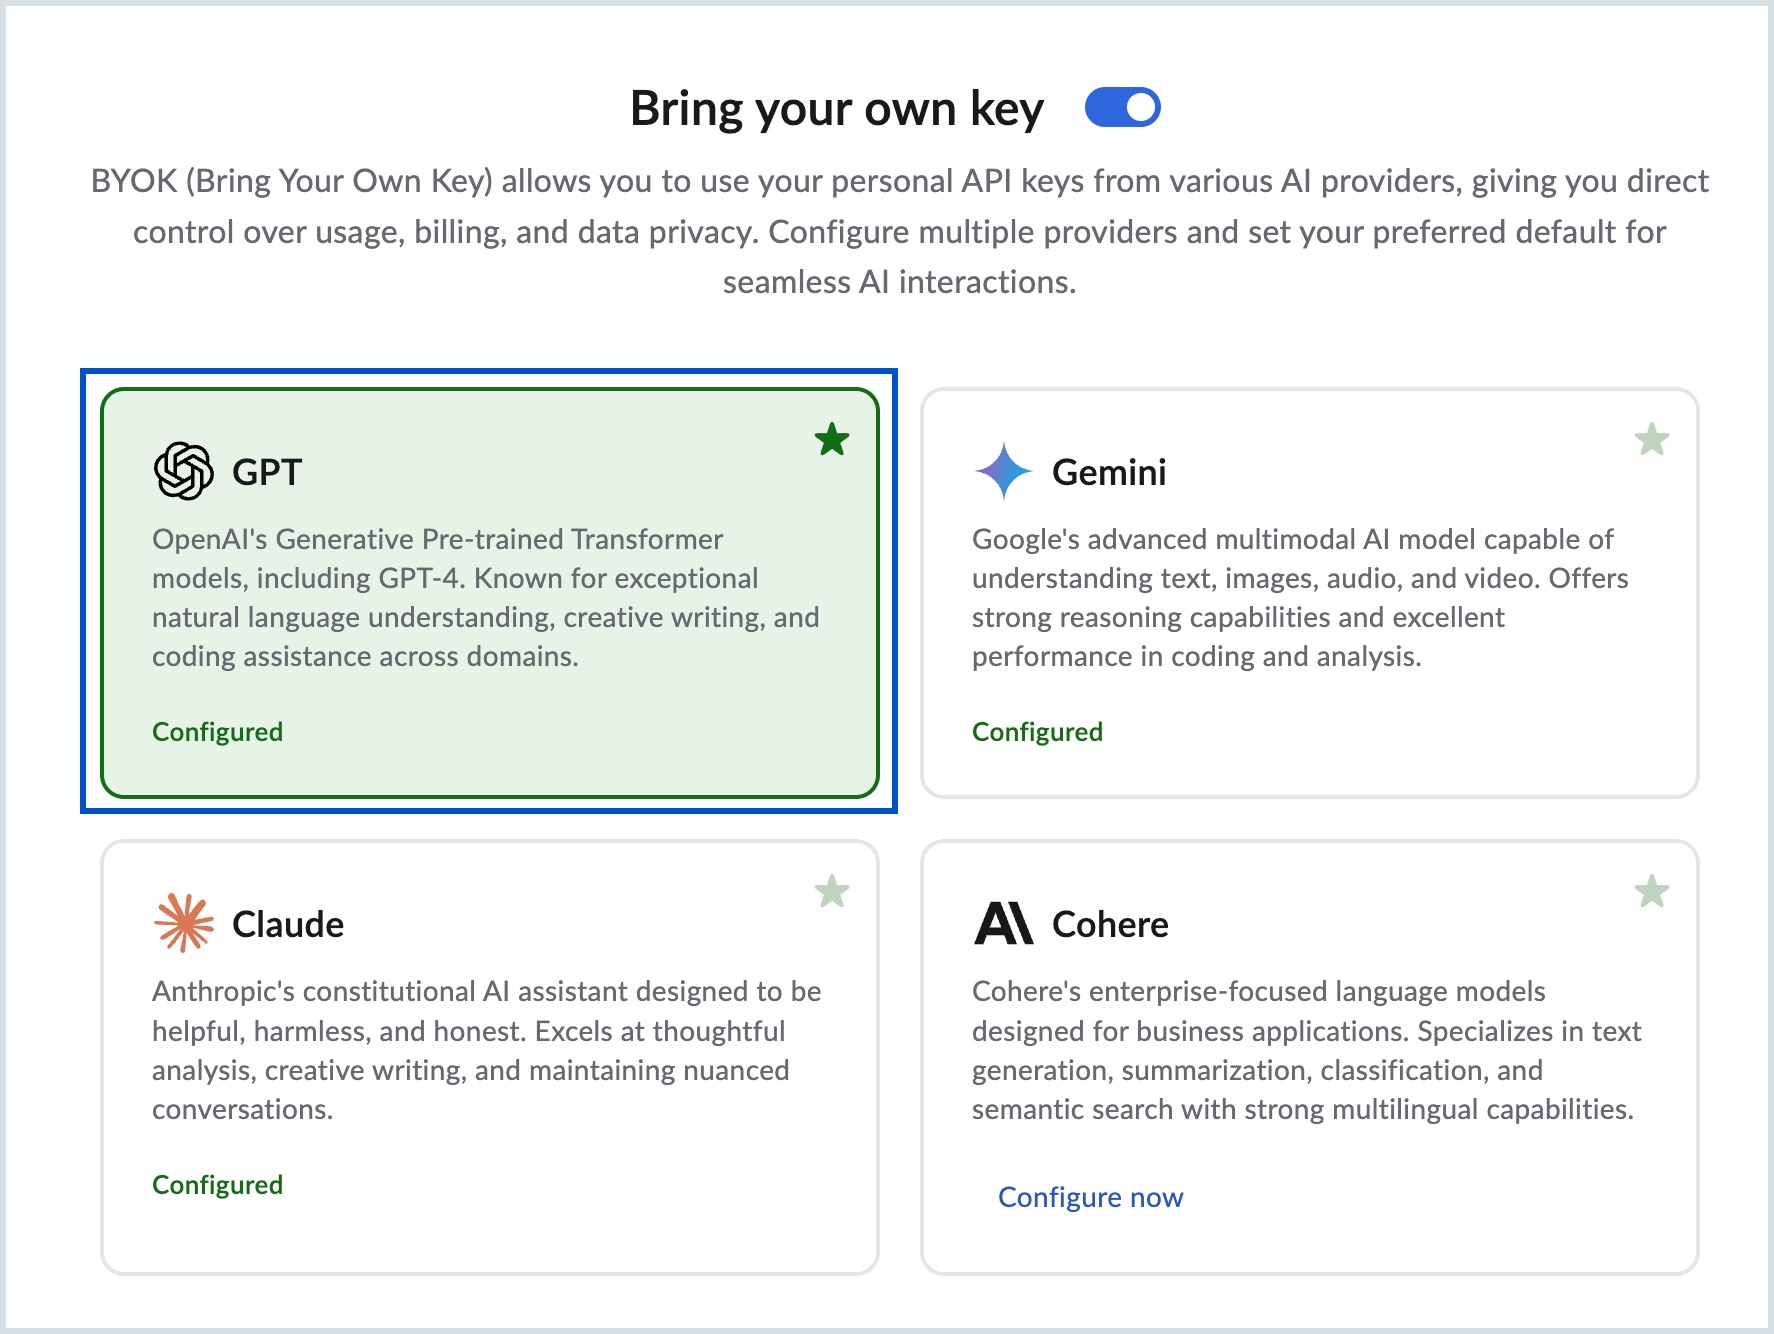
Task: Click the Claude description paragraph
Action: click(x=486, y=1050)
